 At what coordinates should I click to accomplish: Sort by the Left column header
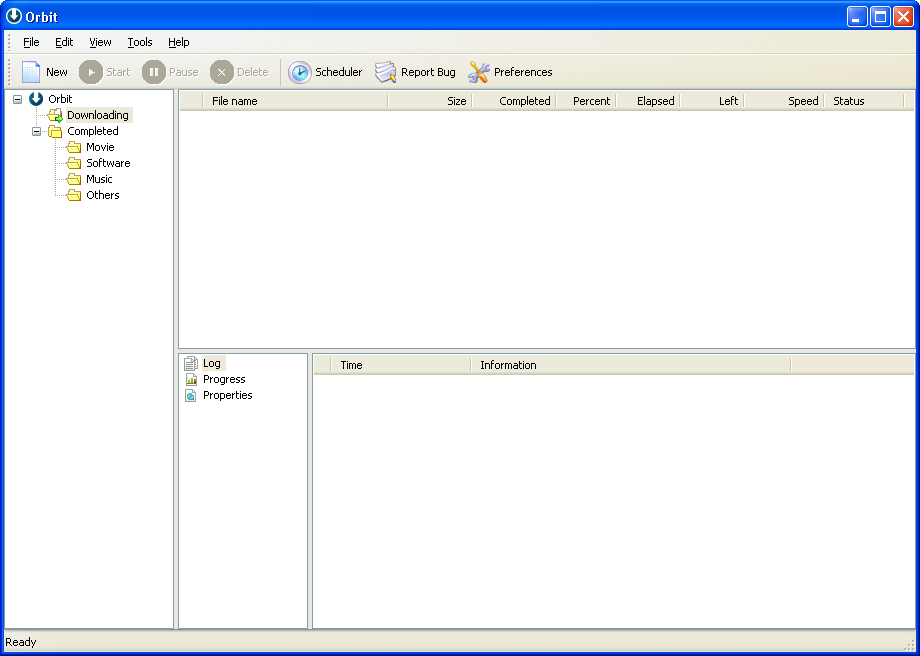712,101
